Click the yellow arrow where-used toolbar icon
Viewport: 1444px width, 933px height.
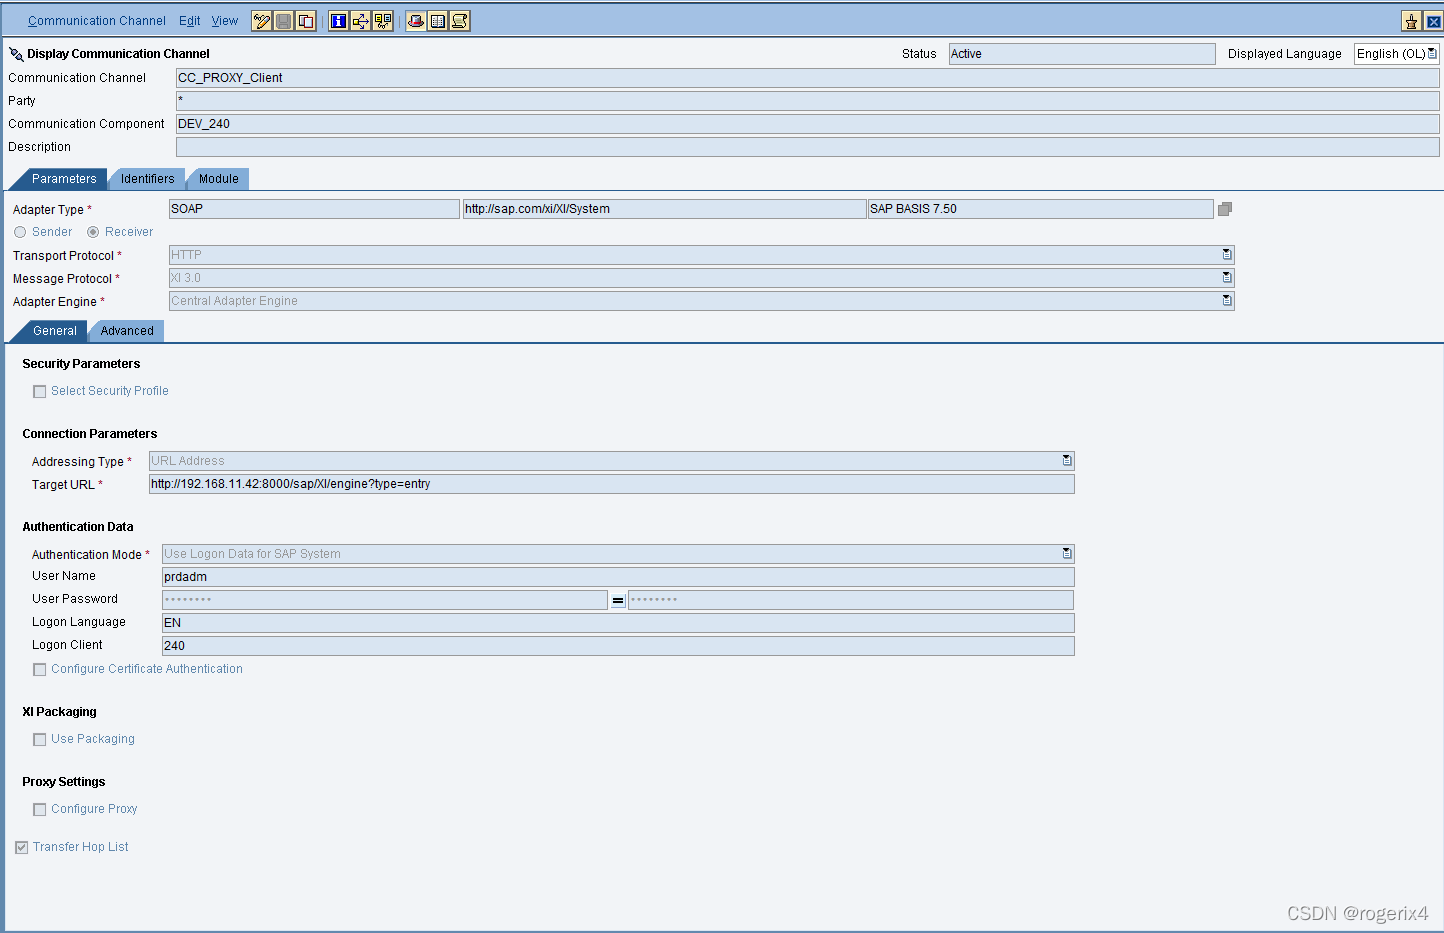(360, 21)
